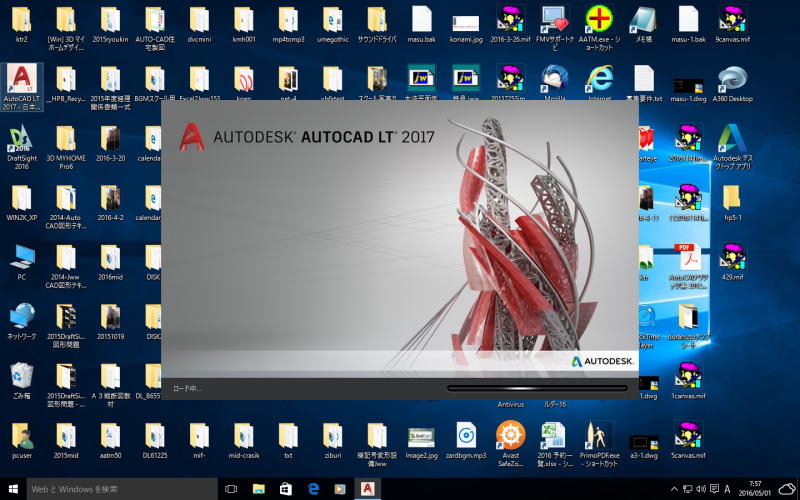
Task: Click the AutoCAD splash loading progress bar
Action: (537, 388)
